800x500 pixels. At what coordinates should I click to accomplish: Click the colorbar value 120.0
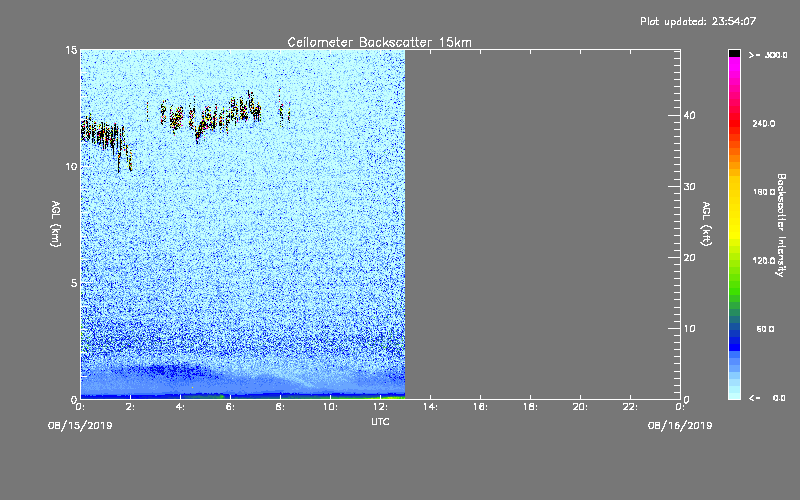click(764, 260)
